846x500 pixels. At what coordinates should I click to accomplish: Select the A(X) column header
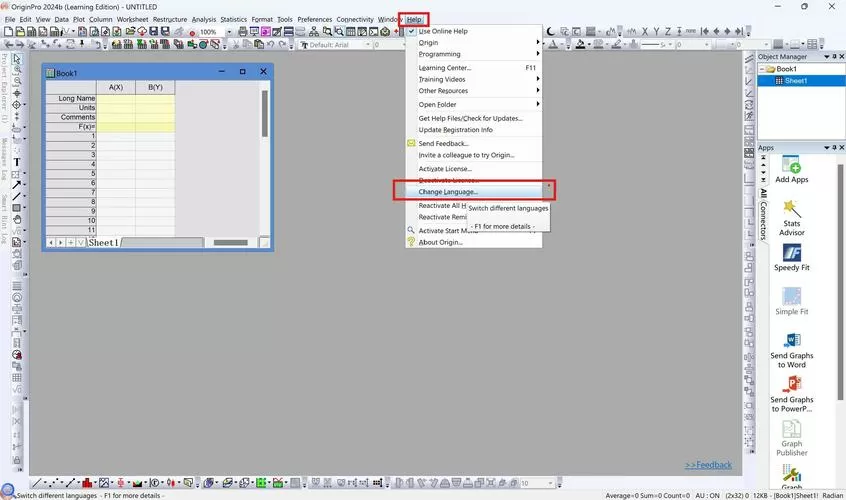[115, 87]
